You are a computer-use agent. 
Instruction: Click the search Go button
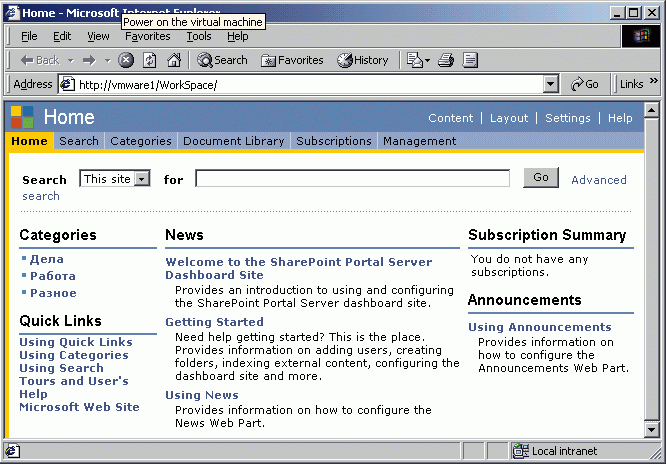point(541,178)
